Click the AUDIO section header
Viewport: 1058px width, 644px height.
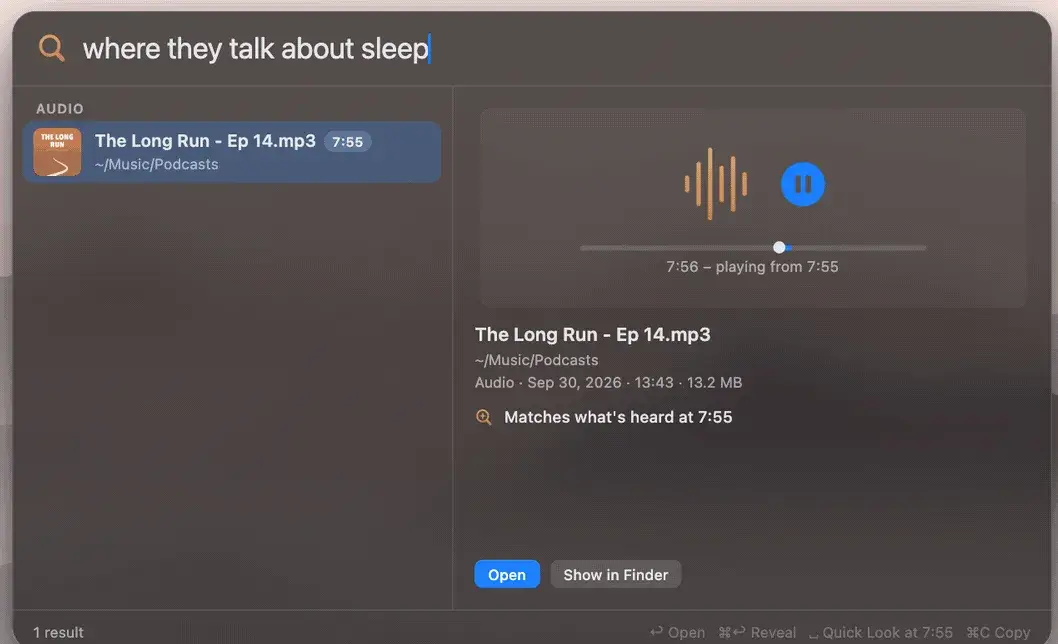[60, 109]
